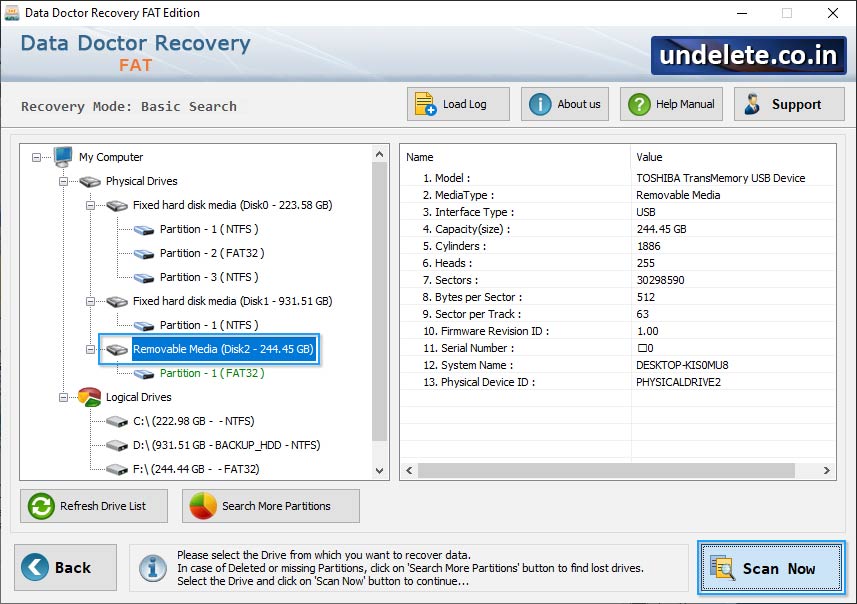This screenshot has width=857, height=604.
Task: Collapse the My Computer tree node
Action: click(36, 157)
